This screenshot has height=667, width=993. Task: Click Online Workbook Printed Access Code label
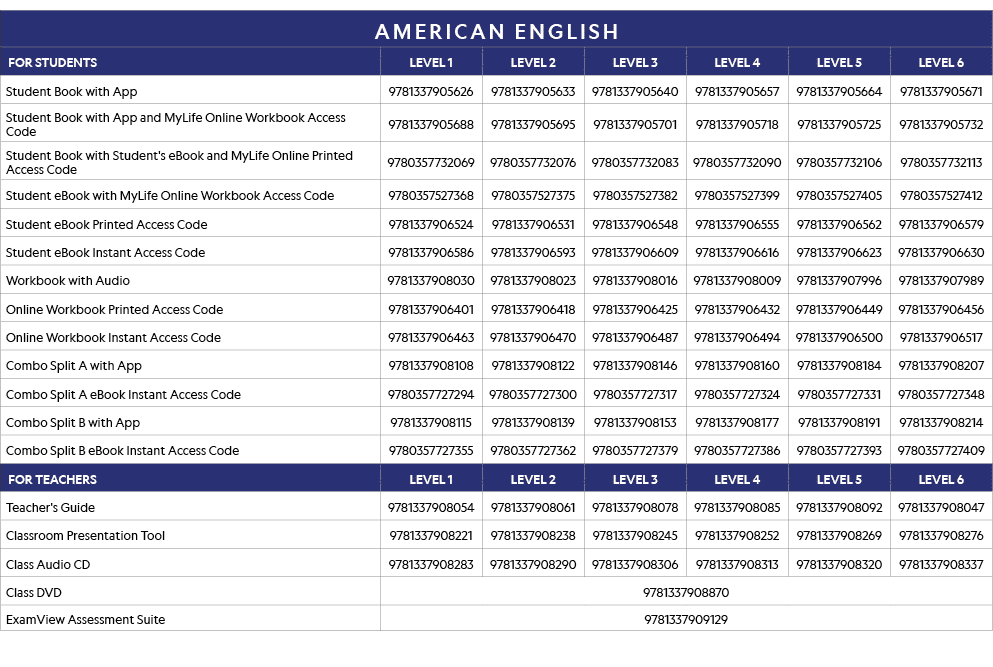point(115,310)
